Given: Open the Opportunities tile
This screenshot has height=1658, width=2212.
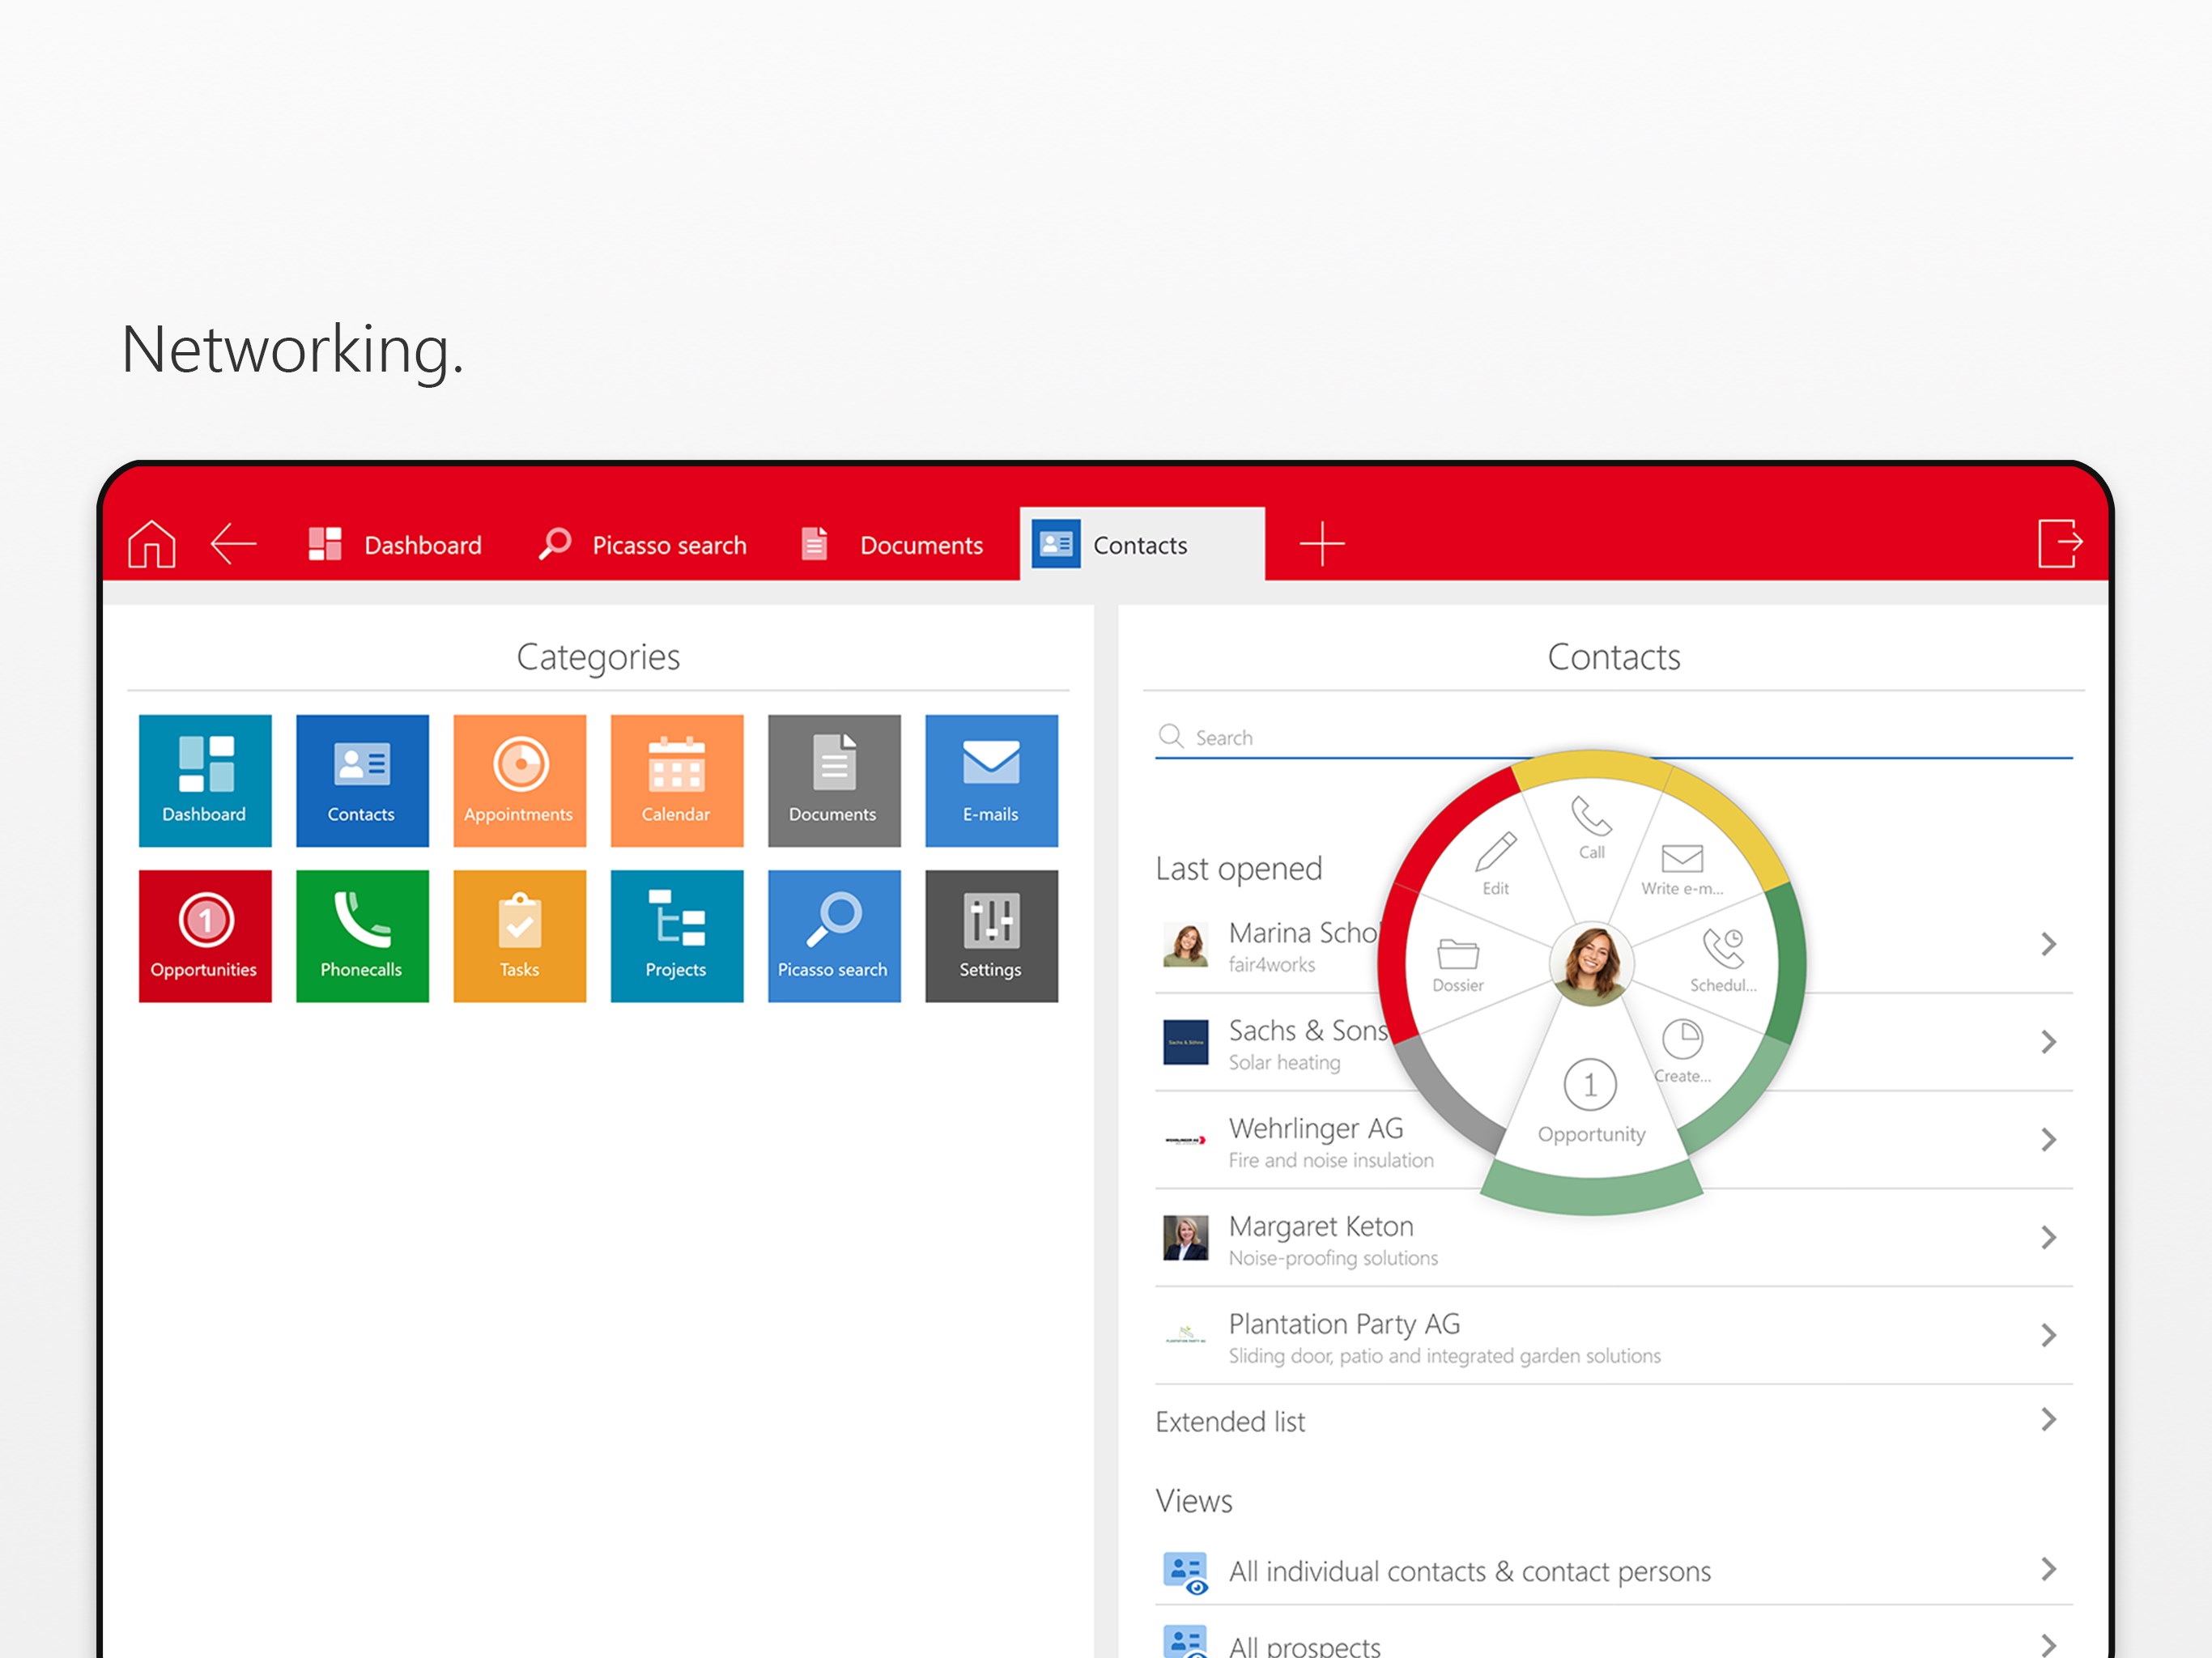Looking at the screenshot, I should [205, 936].
